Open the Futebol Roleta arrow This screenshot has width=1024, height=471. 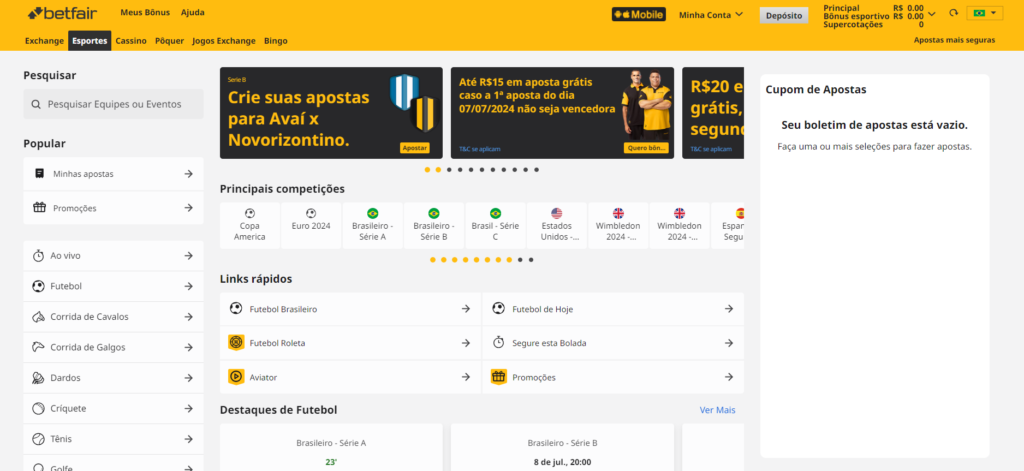(466, 342)
